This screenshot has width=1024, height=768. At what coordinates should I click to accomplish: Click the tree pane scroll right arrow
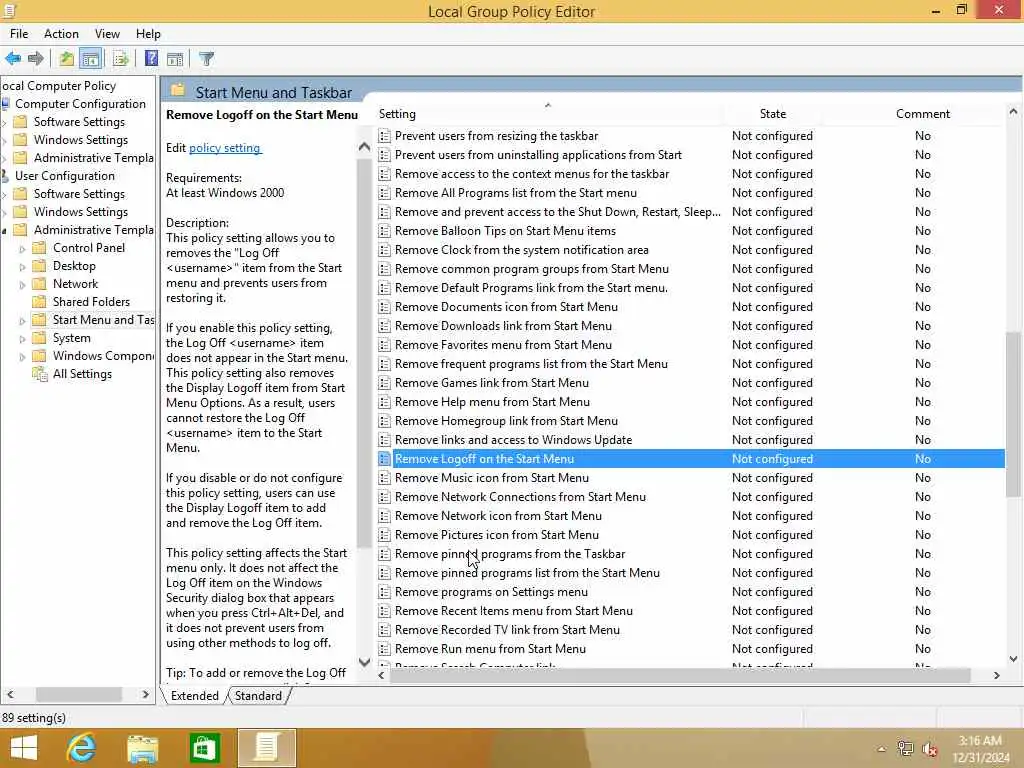pyautogui.click(x=146, y=695)
